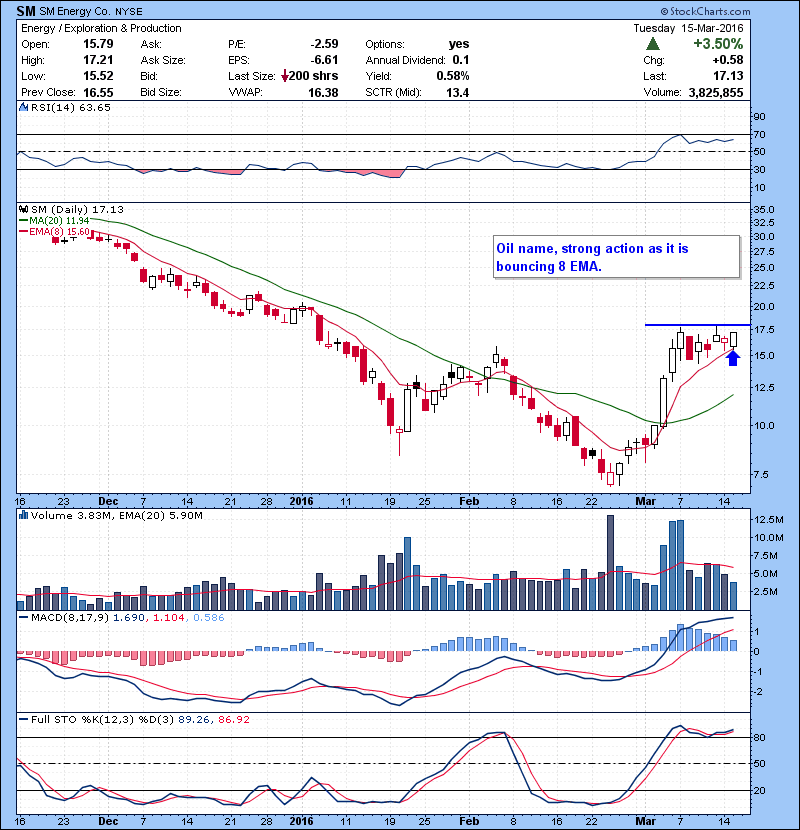Click the -2 label on the MACD axis
This screenshot has height=830, width=800.
[x=757, y=691]
